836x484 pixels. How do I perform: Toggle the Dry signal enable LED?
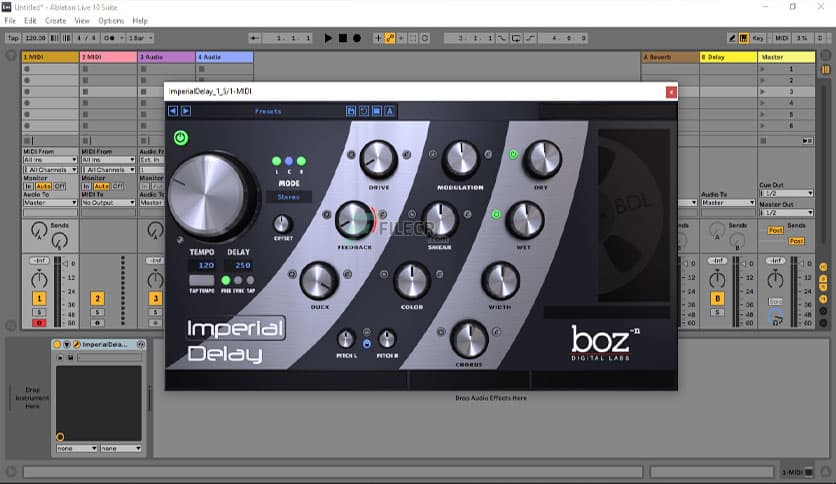click(x=513, y=155)
